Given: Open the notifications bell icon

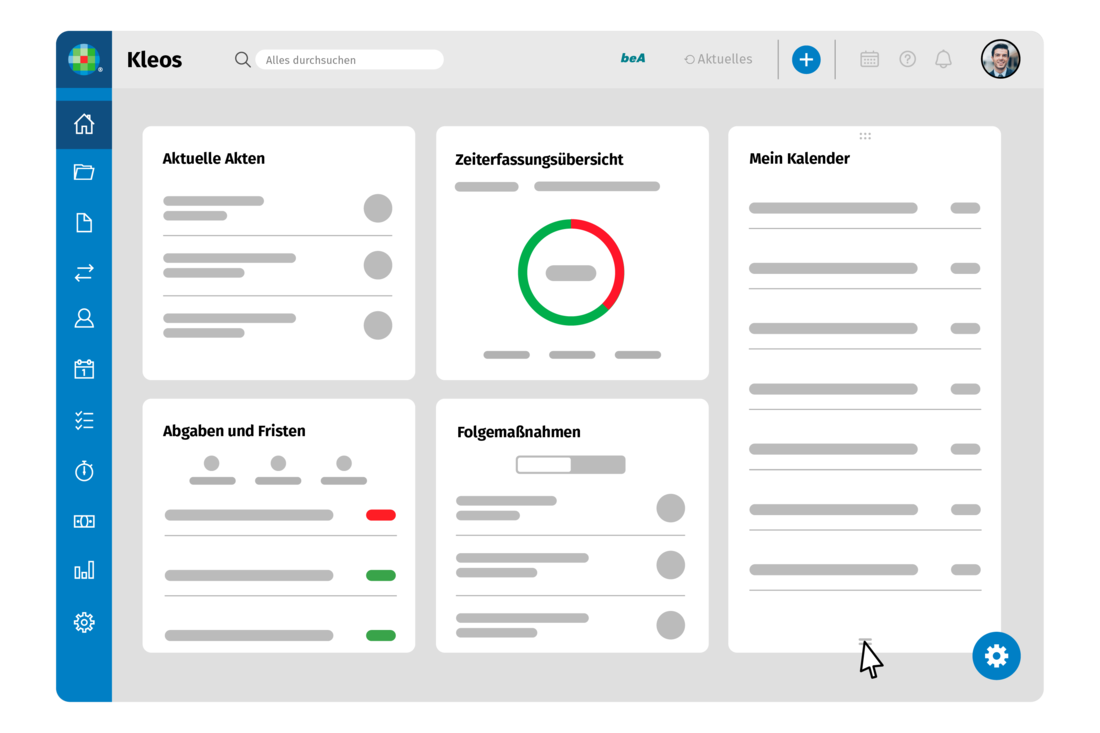Looking at the screenshot, I should 943,59.
